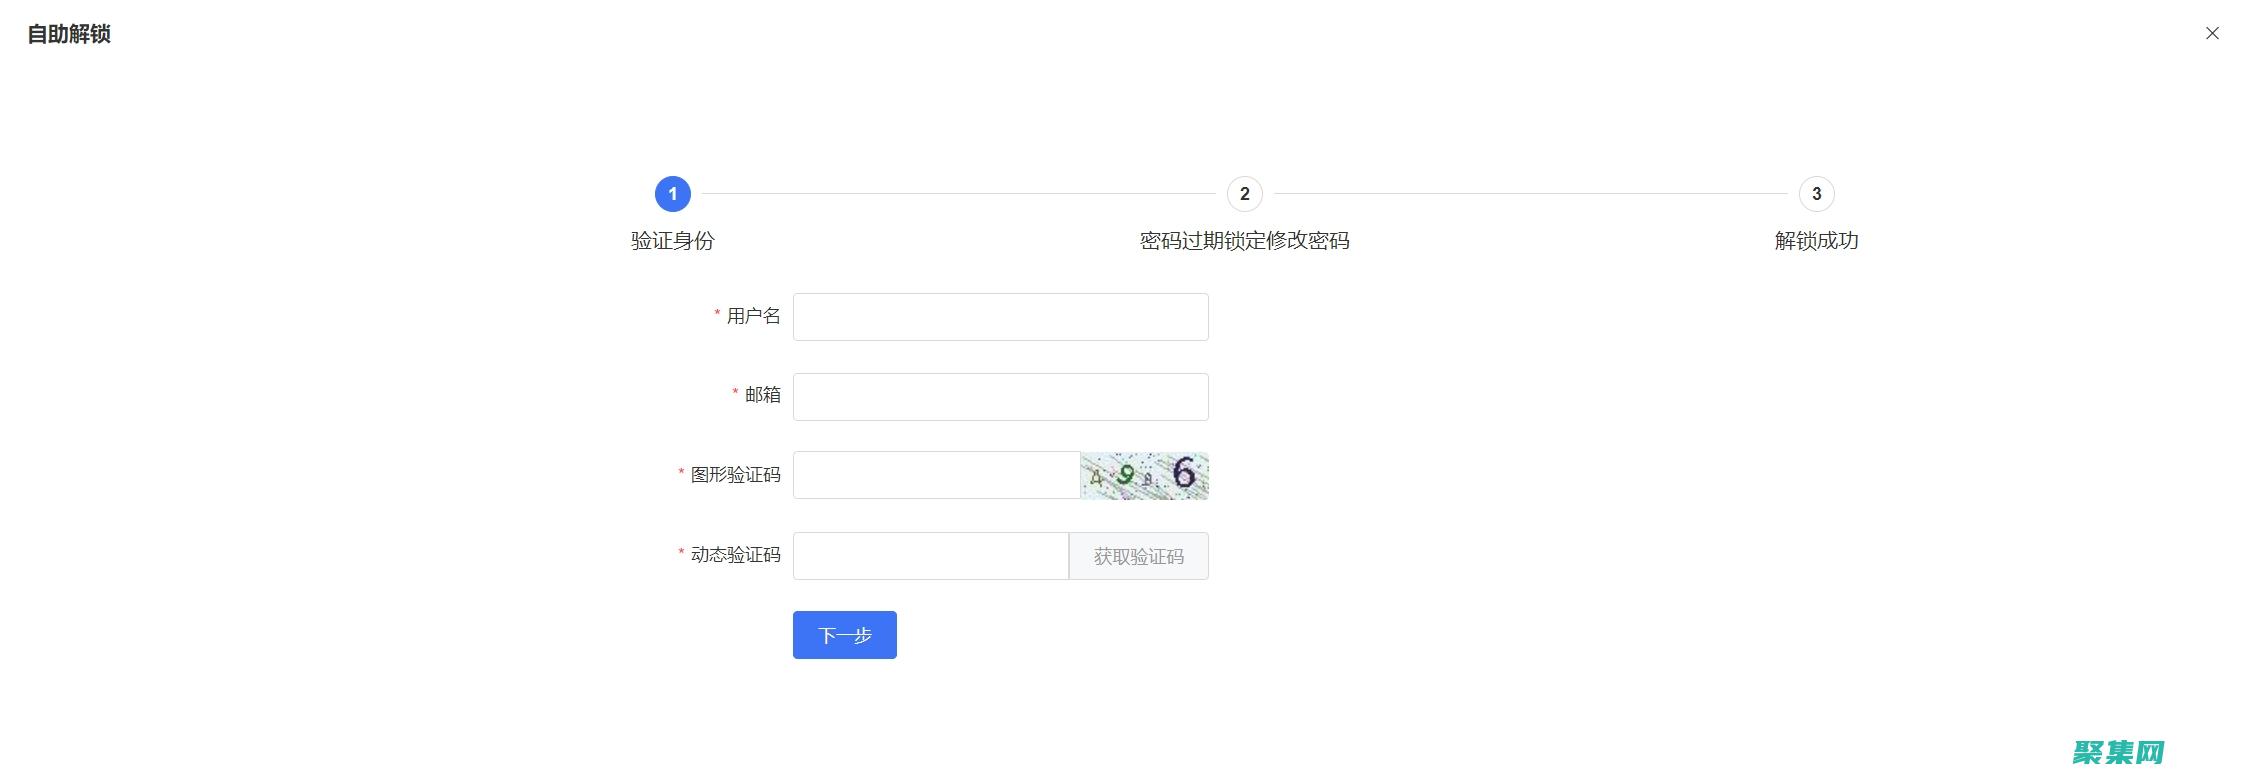Click into the 动态验证码 text box
Image resolution: width=2253 pixels, height=774 pixels.
click(x=930, y=556)
